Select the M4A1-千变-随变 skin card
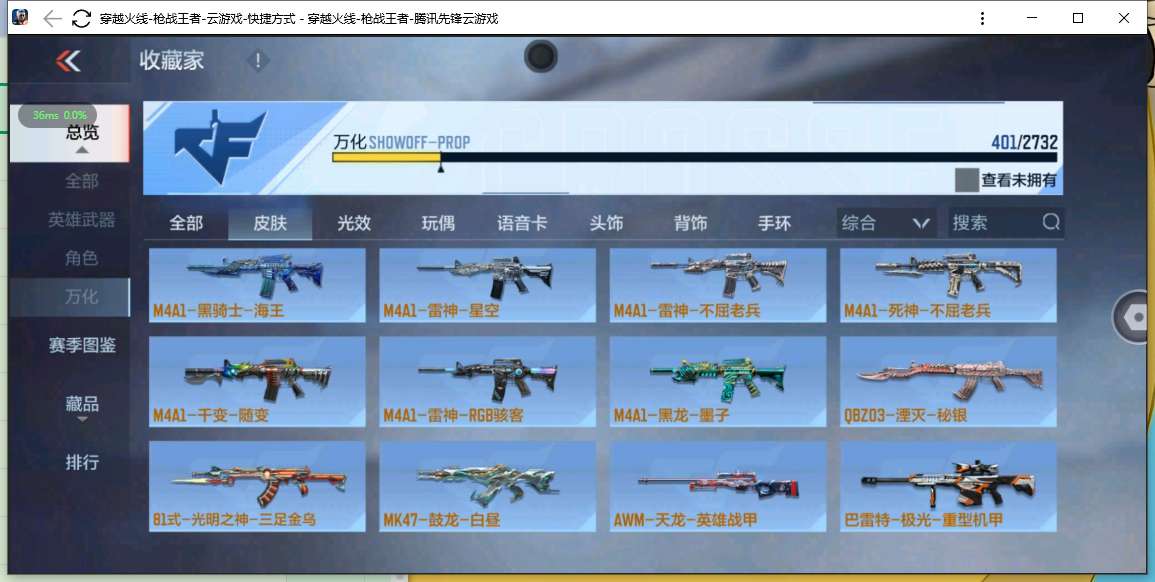 [257, 382]
